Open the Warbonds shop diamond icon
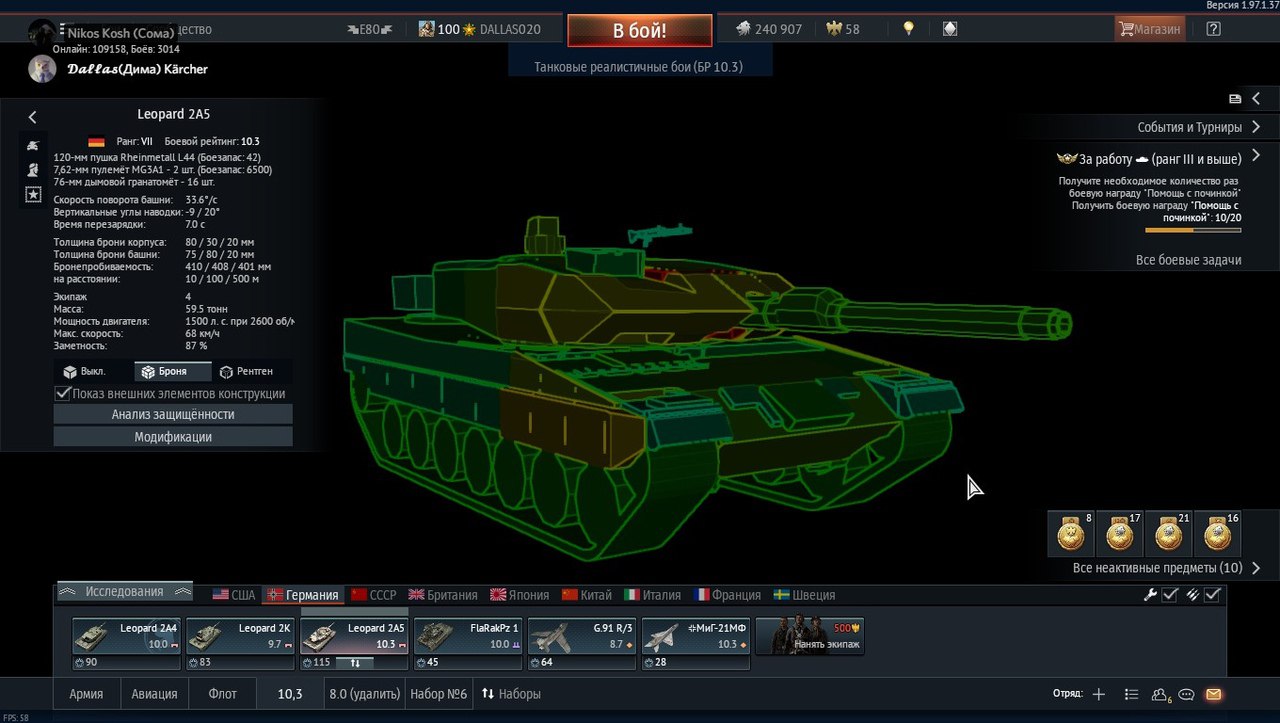Screen dimensions: 1280x723 point(950,29)
